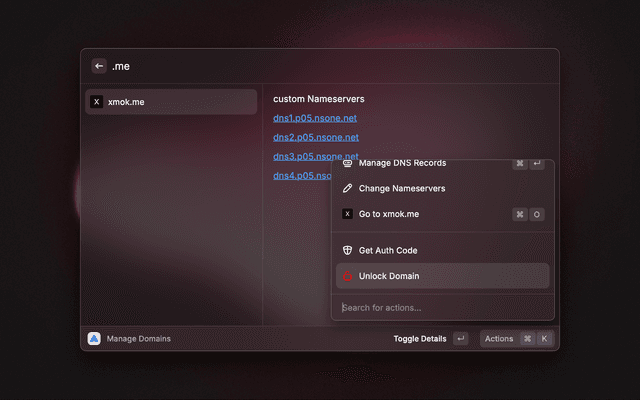This screenshot has width=640, height=400.
Task: Click the Manage DNS Records icon
Action: [x=347, y=164]
